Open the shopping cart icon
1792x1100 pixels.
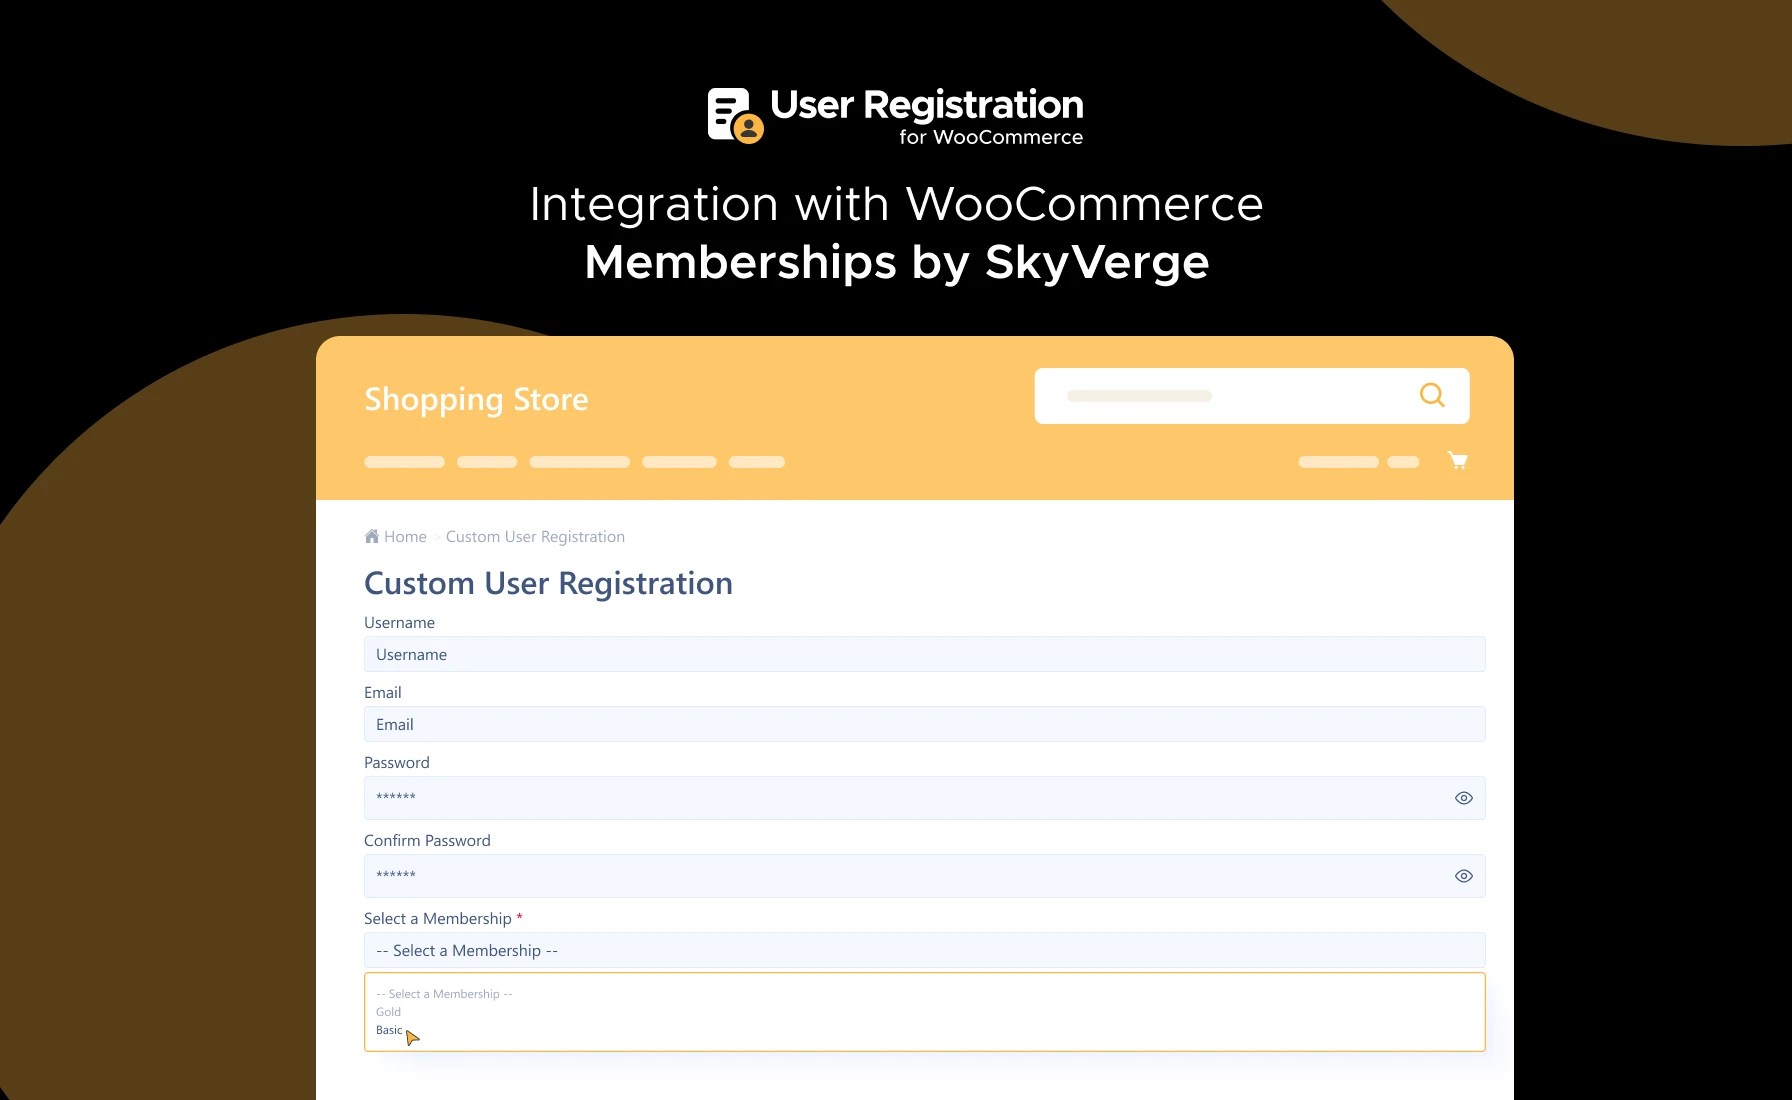click(x=1458, y=461)
